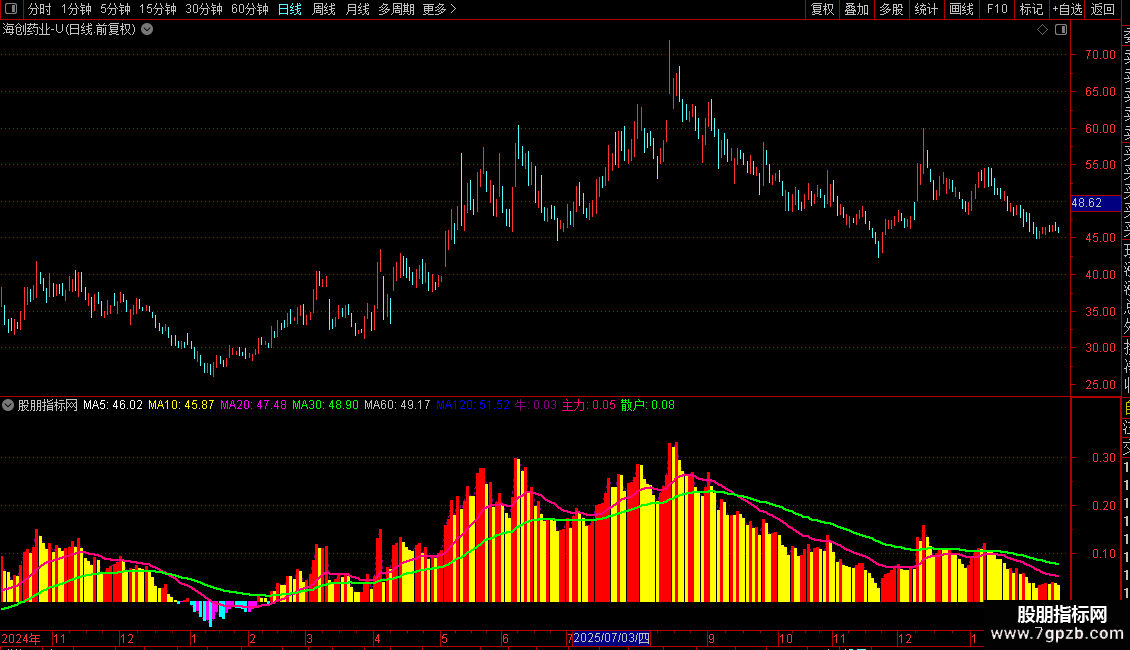This screenshot has height=650, width=1130.
Task: Click the 48.62 current price label
Action: [1095, 203]
